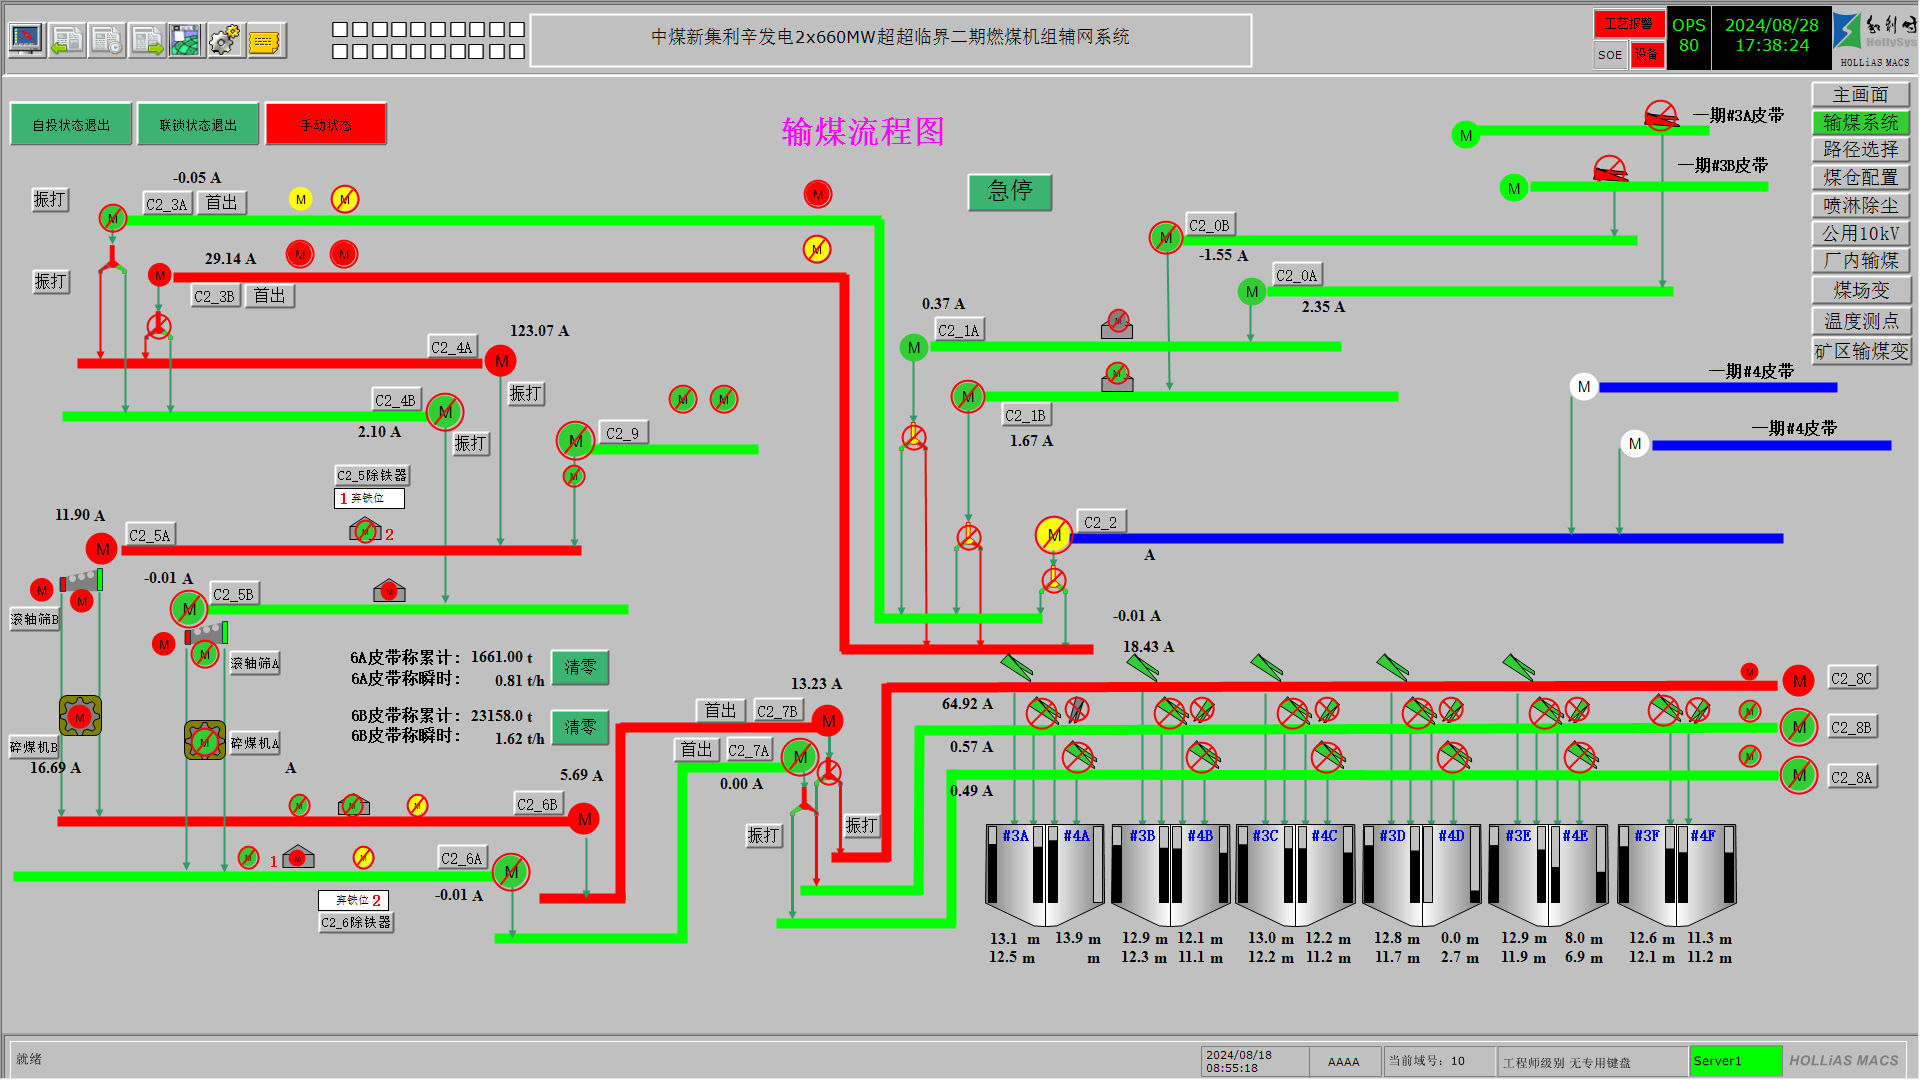Screen dimensions: 1920x1080
Task: Click the green map window toolbar icon
Action: coord(185,40)
